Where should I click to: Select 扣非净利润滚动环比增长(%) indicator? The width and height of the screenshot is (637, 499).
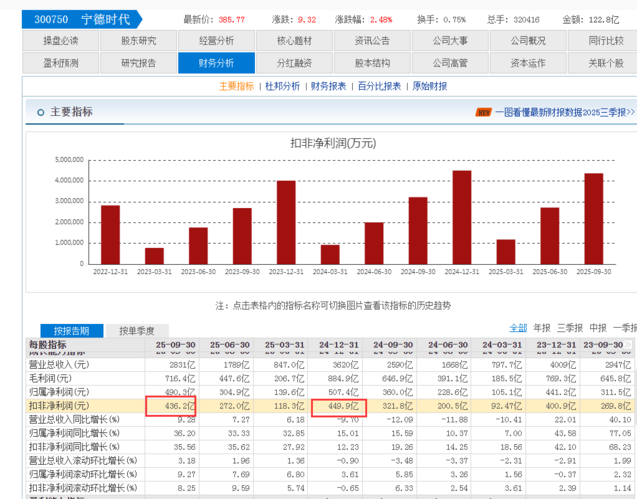pos(83,488)
